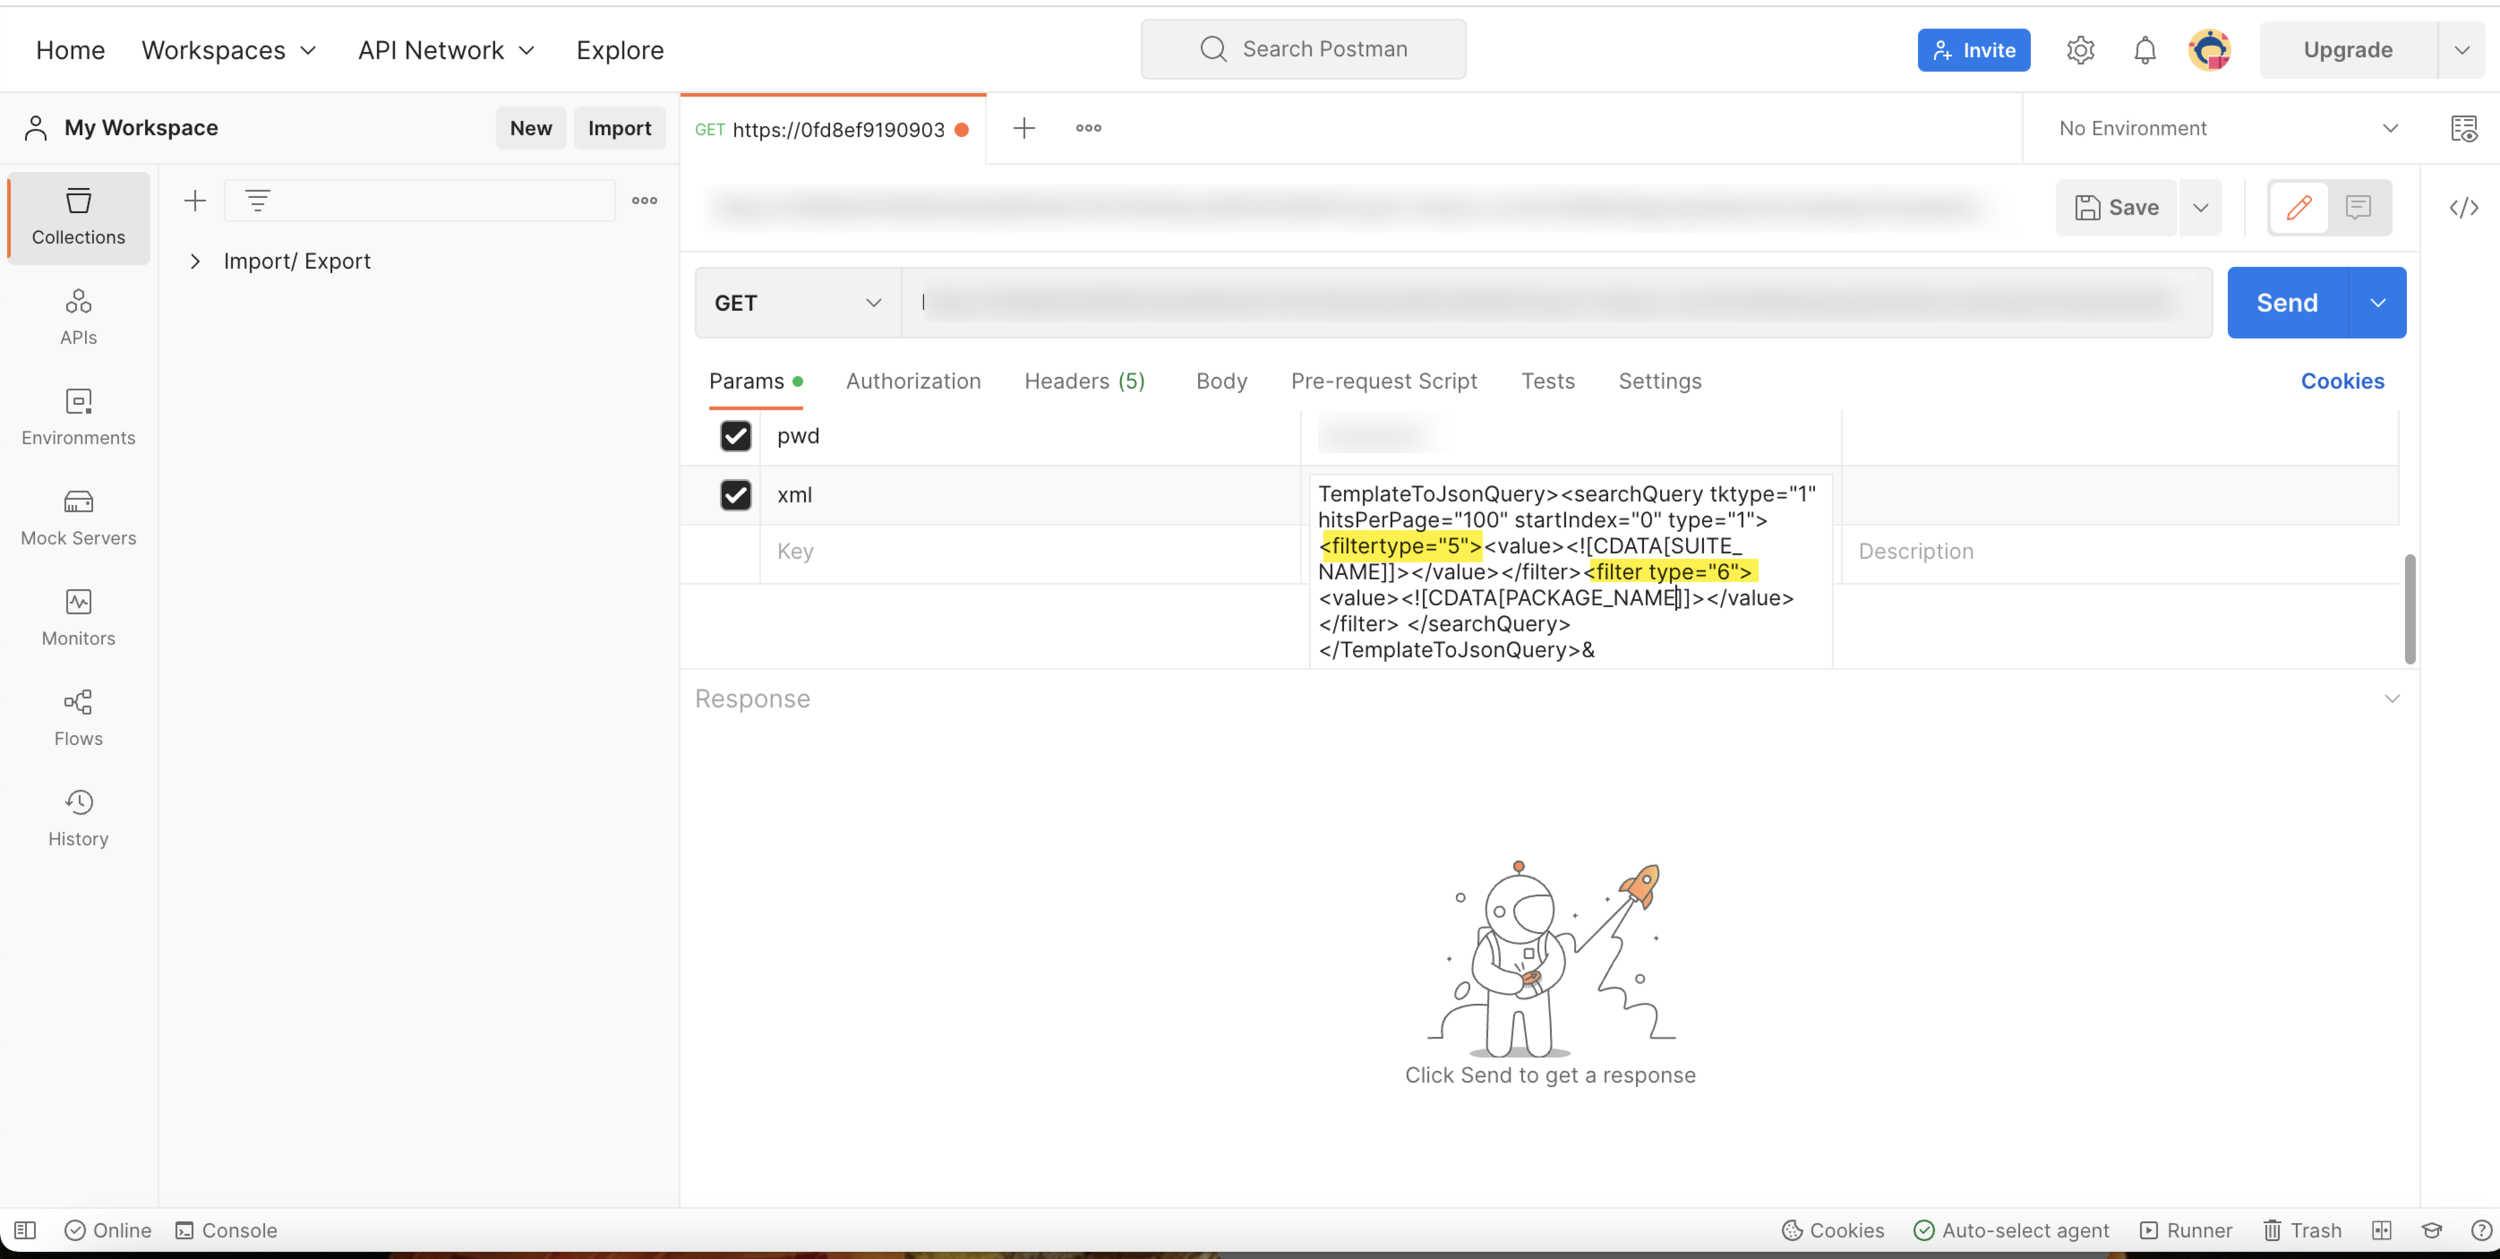Switch to the Params tab
This screenshot has height=1259, width=2500.
coord(755,381)
